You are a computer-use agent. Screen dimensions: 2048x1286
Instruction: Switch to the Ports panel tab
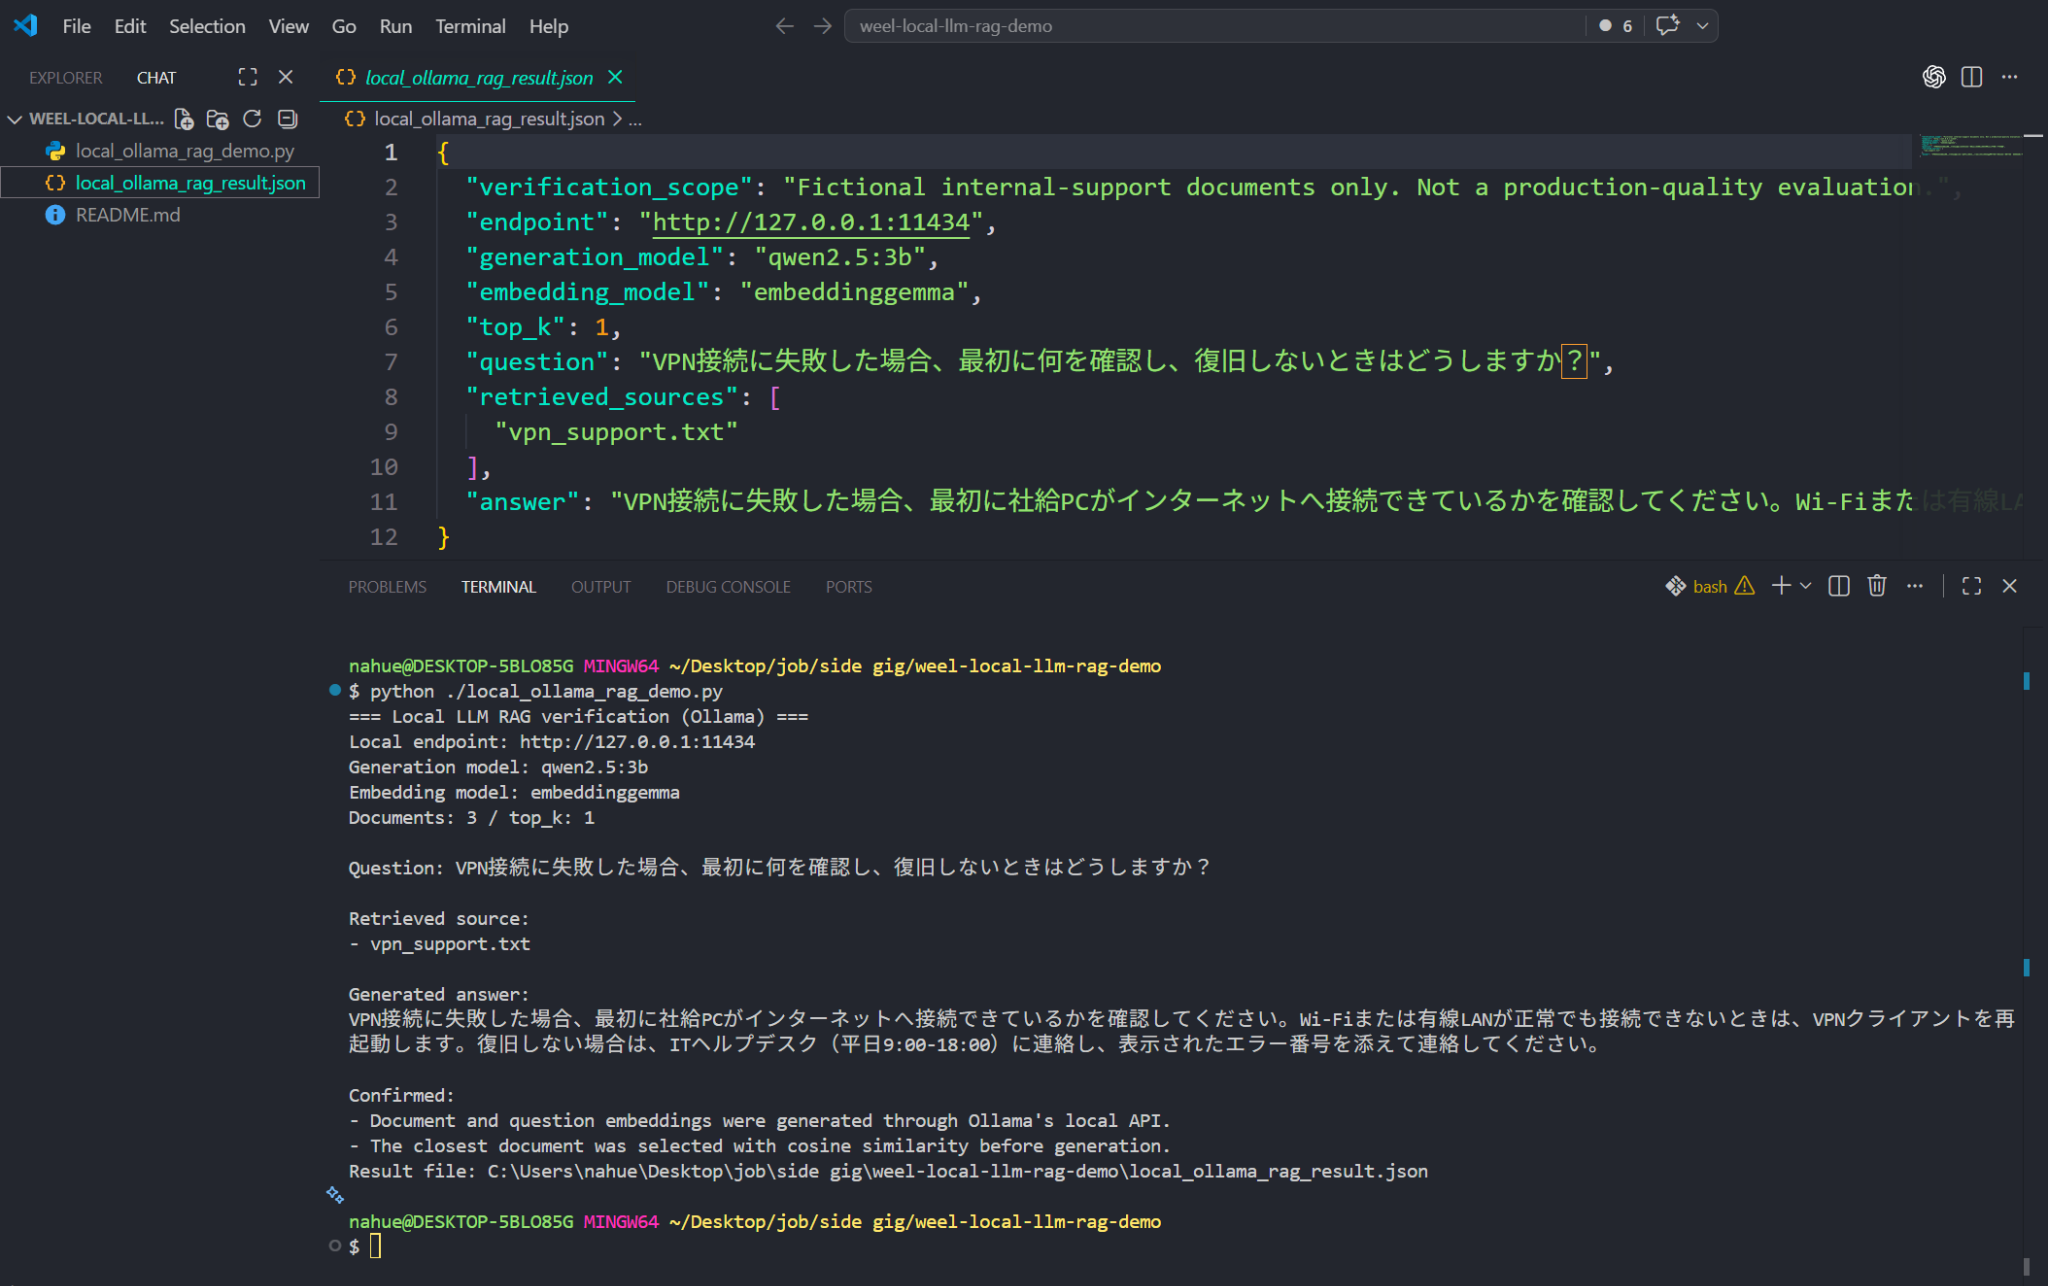pyautogui.click(x=849, y=587)
